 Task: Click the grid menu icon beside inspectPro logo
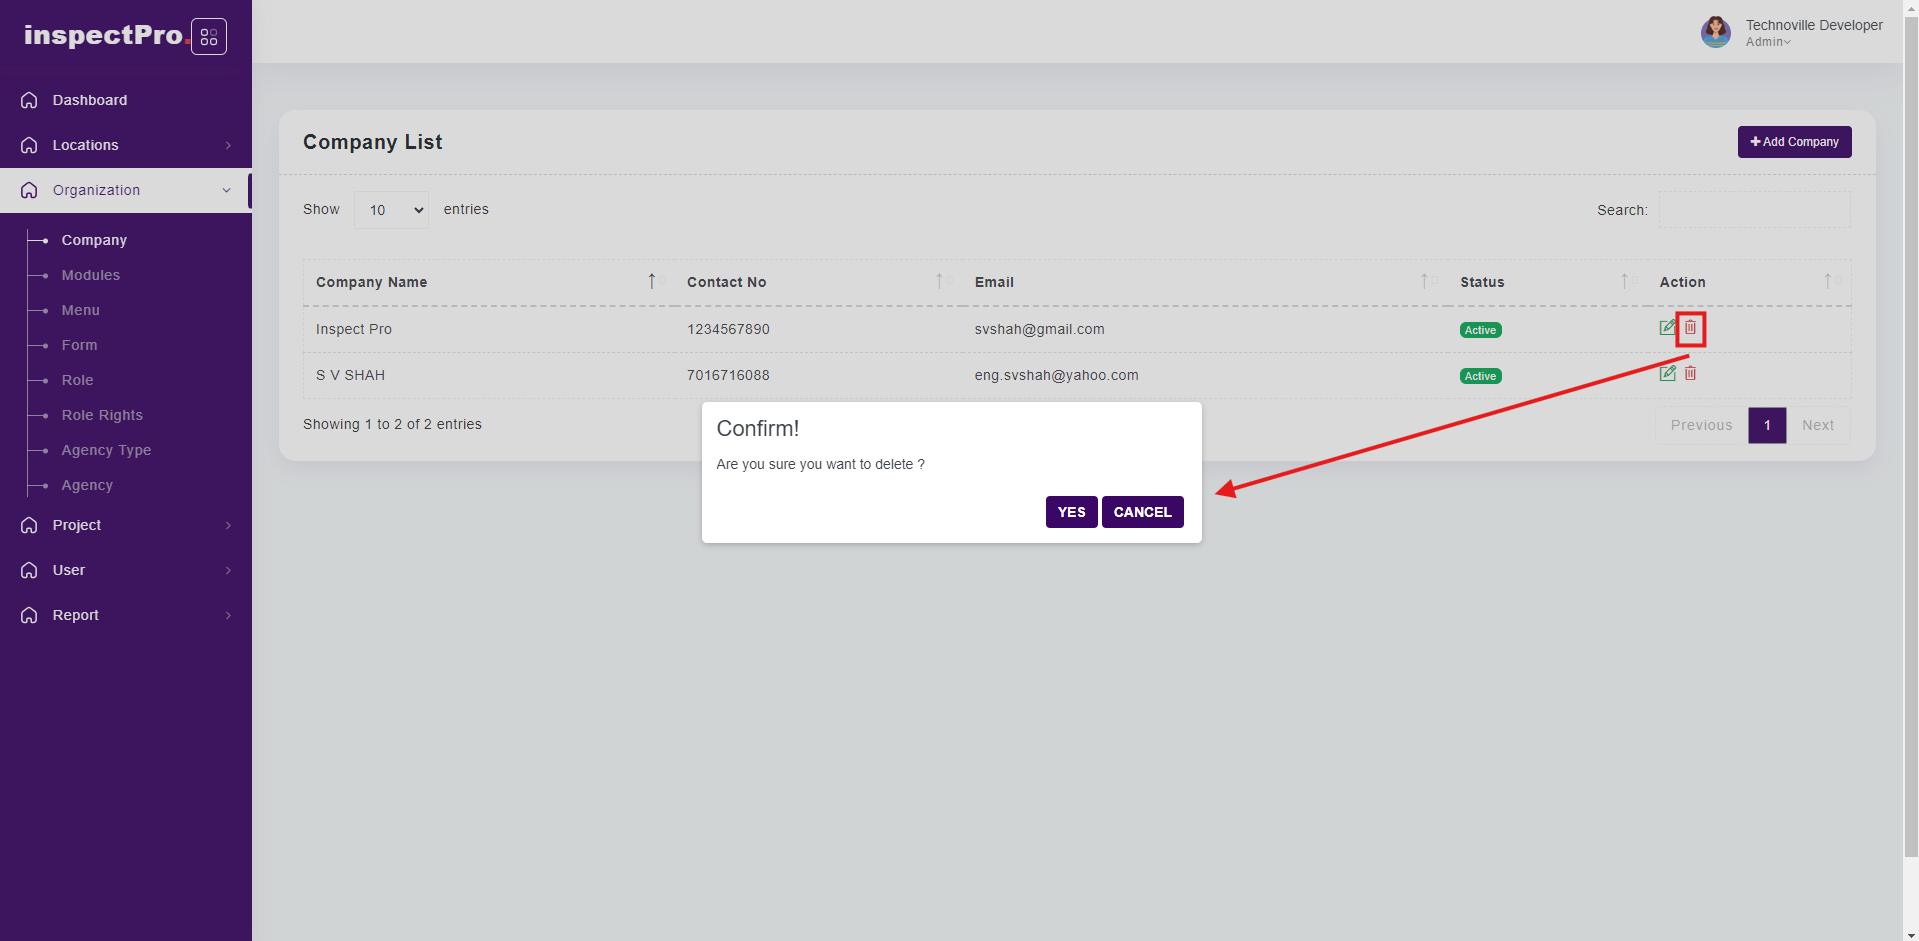pos(208,37)
